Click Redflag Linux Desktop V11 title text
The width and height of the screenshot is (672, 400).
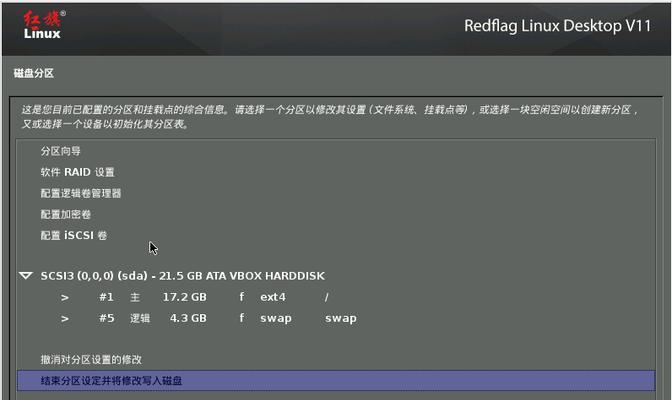pos(558,26)
